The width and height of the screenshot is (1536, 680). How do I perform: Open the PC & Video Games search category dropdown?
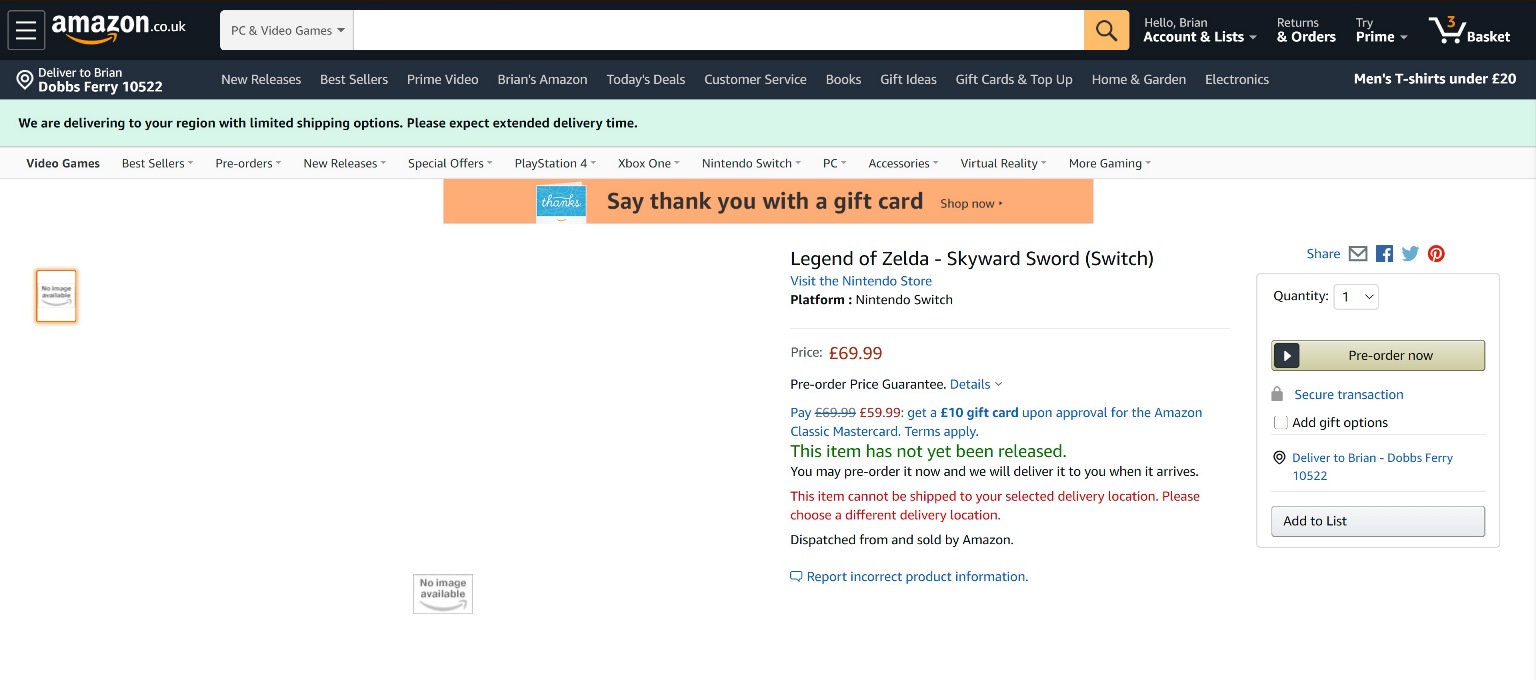pos(287,30)
